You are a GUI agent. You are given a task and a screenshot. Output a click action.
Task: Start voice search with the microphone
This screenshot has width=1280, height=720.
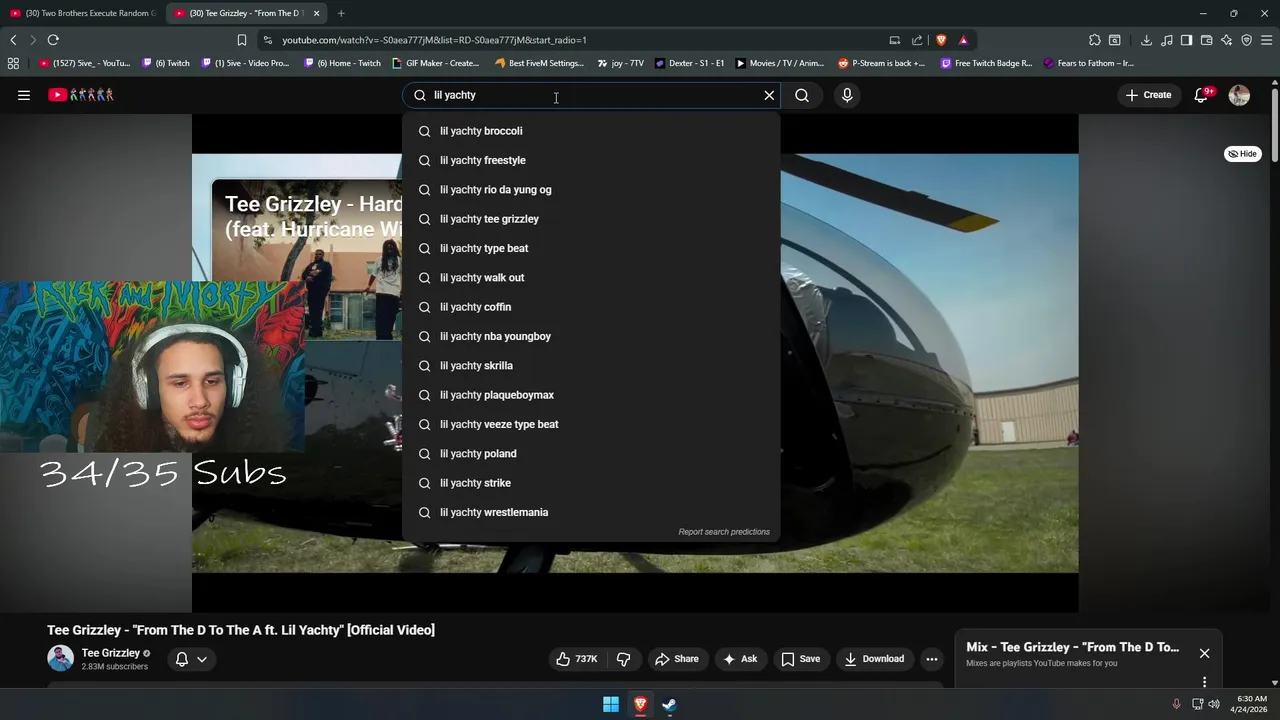(847, 95)
